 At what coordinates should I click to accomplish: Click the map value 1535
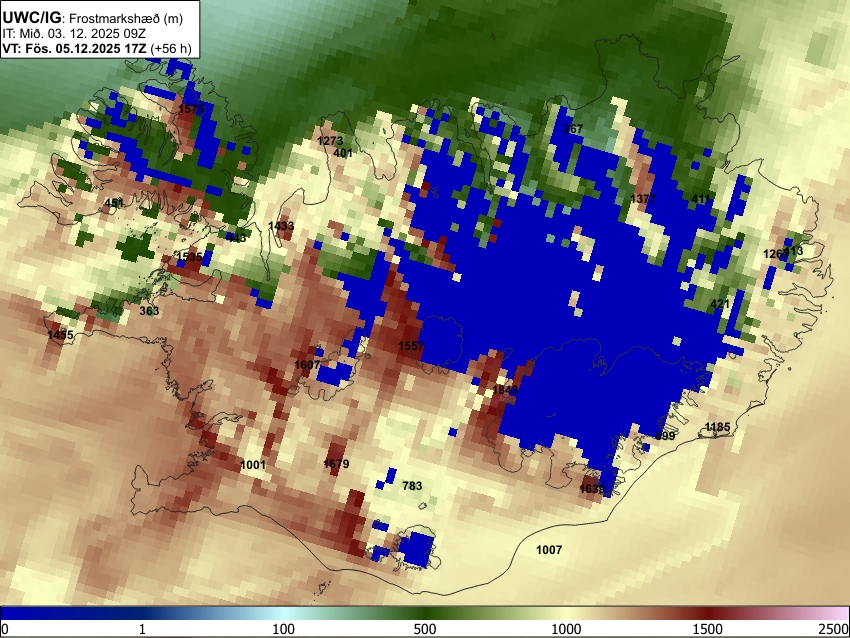point(190,256)
